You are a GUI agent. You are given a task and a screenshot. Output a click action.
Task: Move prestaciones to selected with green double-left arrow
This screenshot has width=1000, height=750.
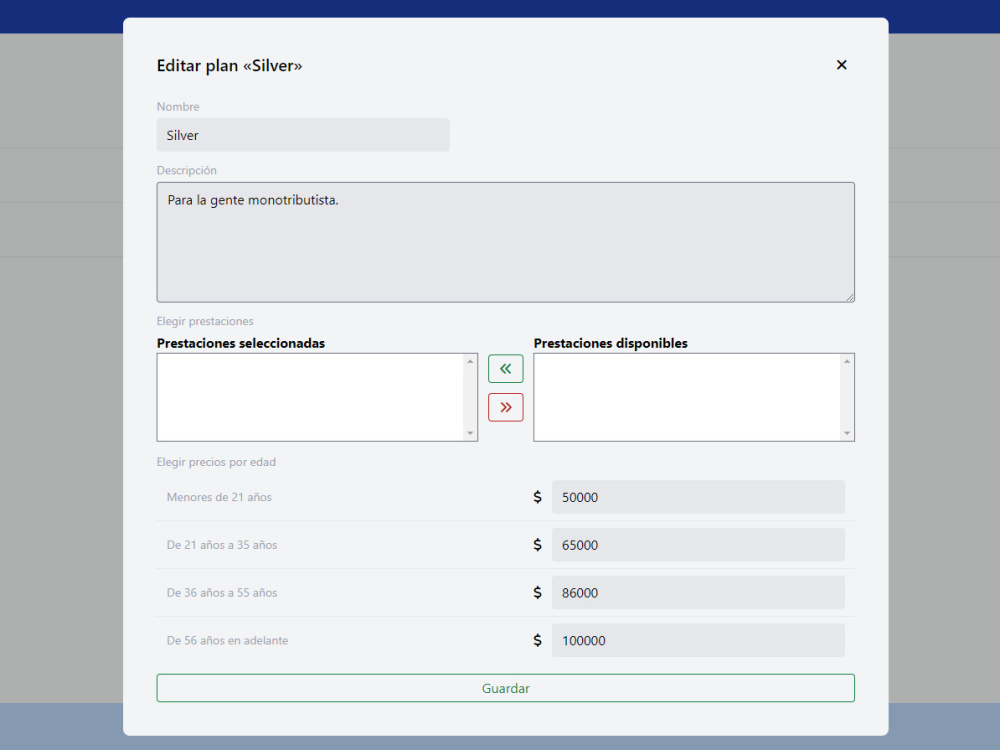coord(506,369)
